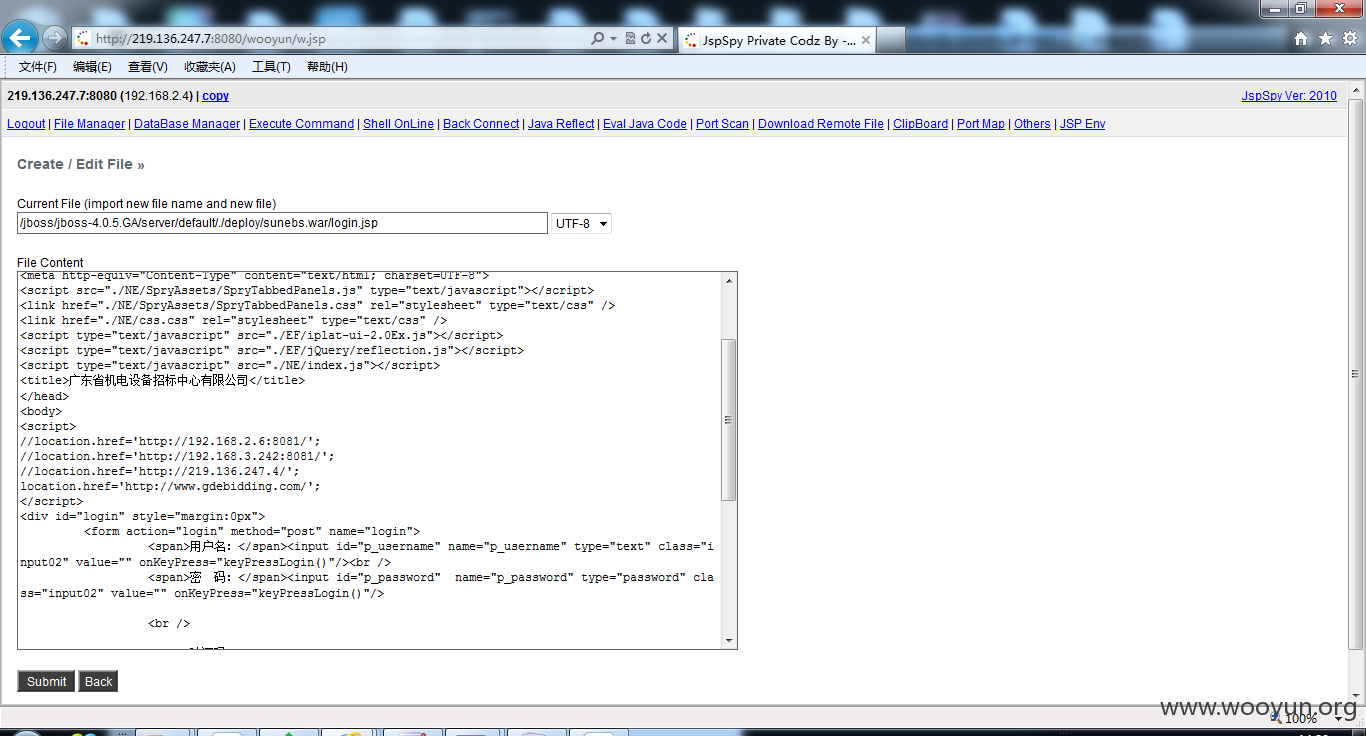
Task: Open the File Manager link
Action: point(90,124)
